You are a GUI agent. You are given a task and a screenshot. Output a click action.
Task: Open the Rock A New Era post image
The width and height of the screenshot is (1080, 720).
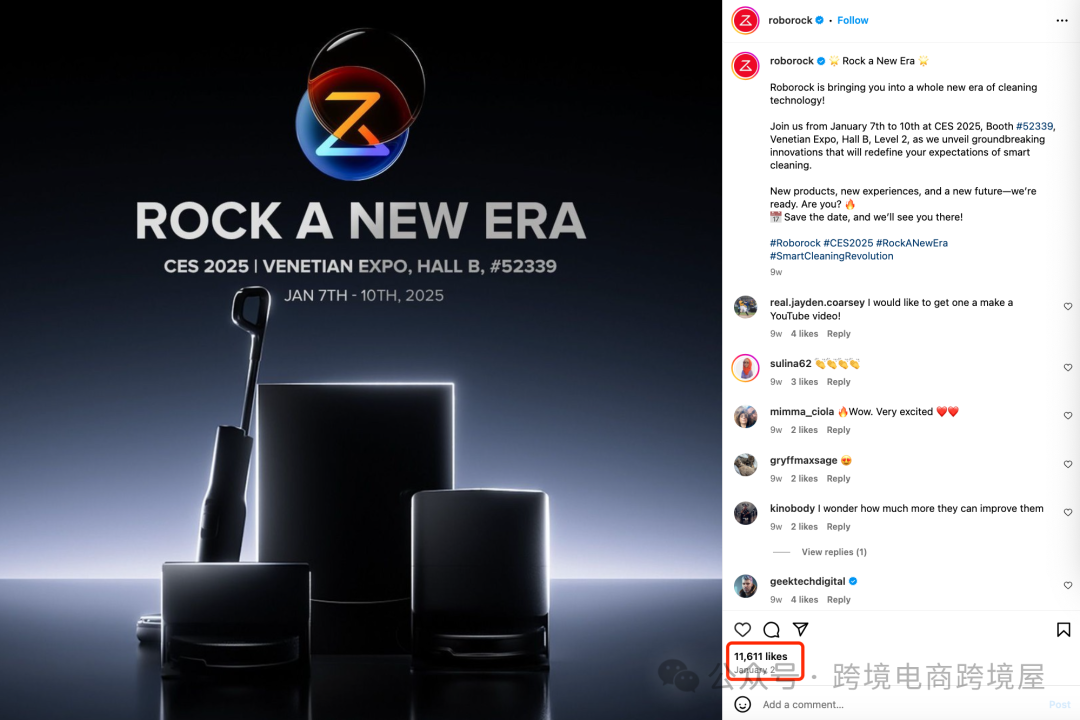click(x=361, y=360)
